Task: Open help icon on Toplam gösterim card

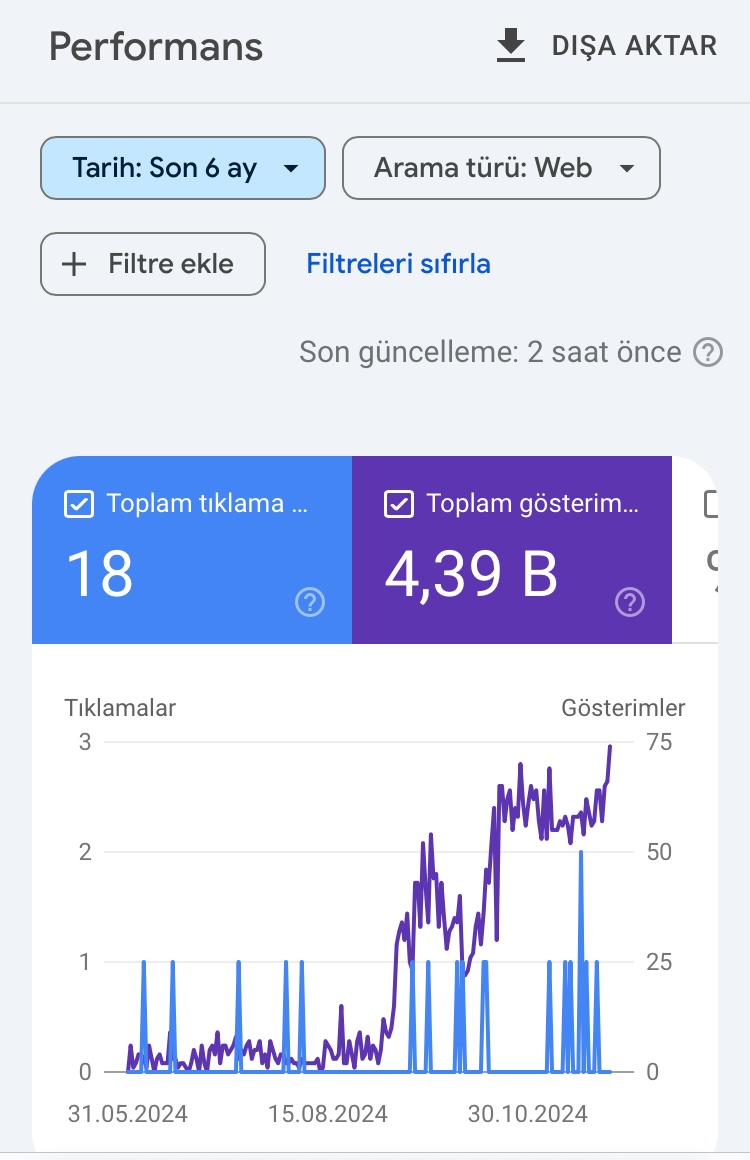Action: 629,602
